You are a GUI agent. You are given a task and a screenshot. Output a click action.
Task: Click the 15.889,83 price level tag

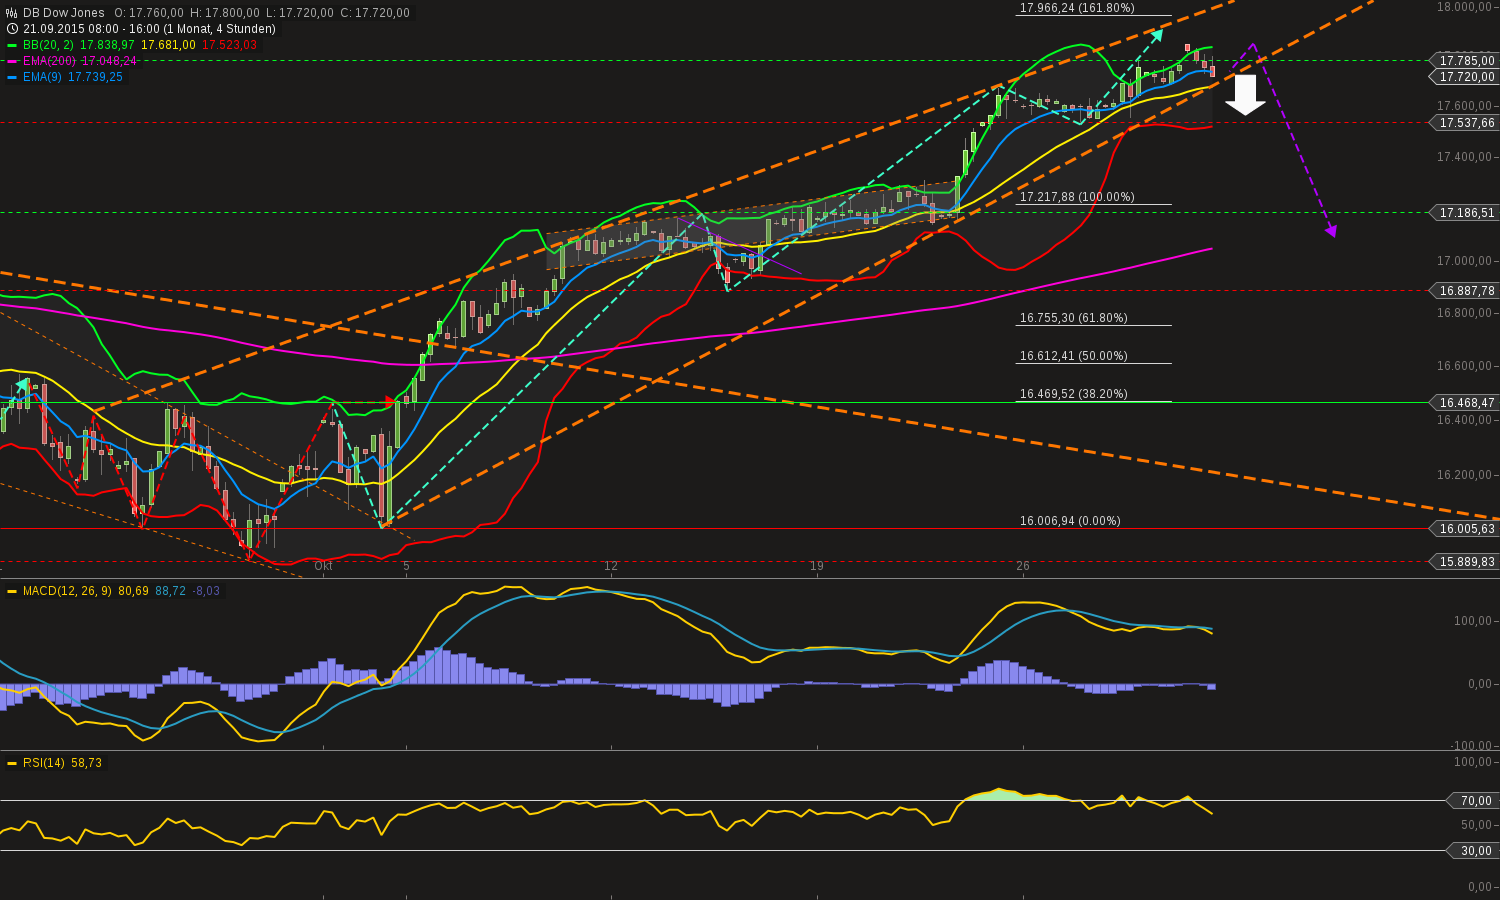tap(1466, 562)
